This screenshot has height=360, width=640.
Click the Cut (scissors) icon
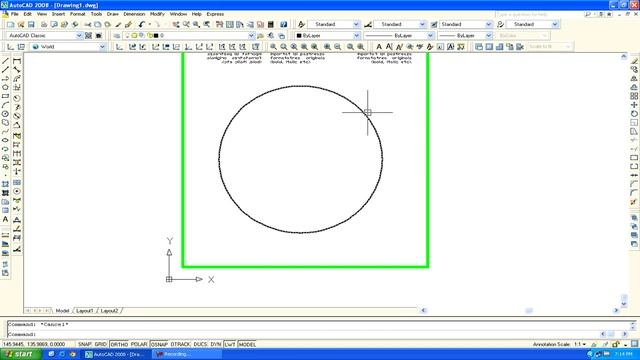tap(88, 24)
